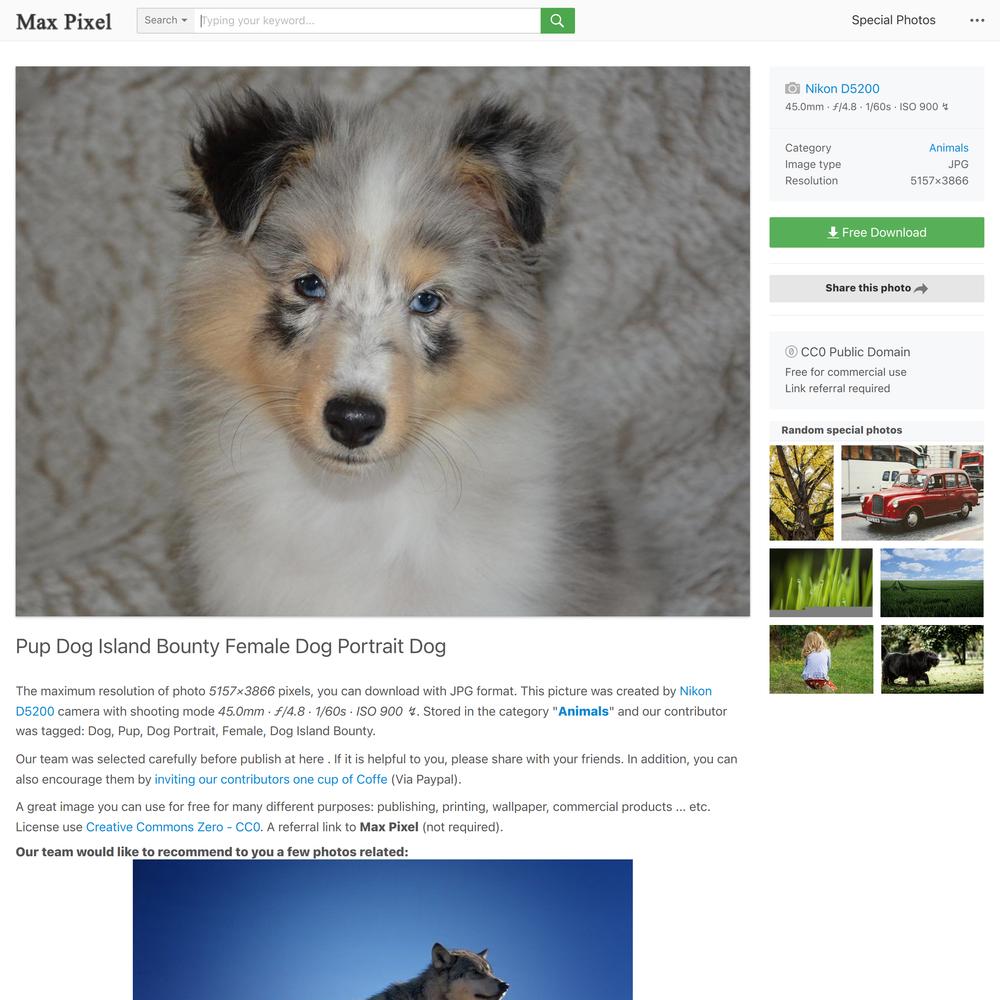Open the Animals category link in sidebar
Viewport: 1000px width, 1000px height.
pyautogui.click(x=948, y=148)
